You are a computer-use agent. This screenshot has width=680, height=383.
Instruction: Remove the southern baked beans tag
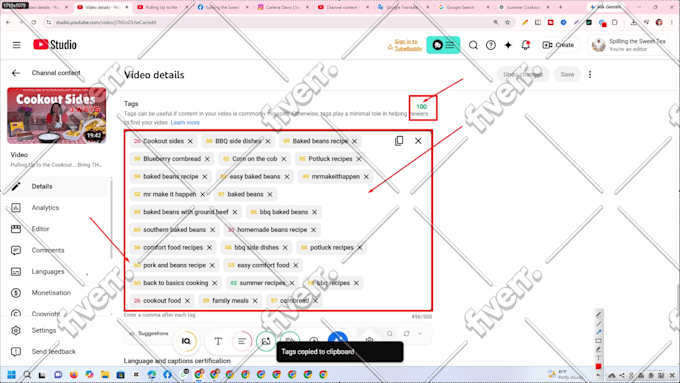coord(212,230)
